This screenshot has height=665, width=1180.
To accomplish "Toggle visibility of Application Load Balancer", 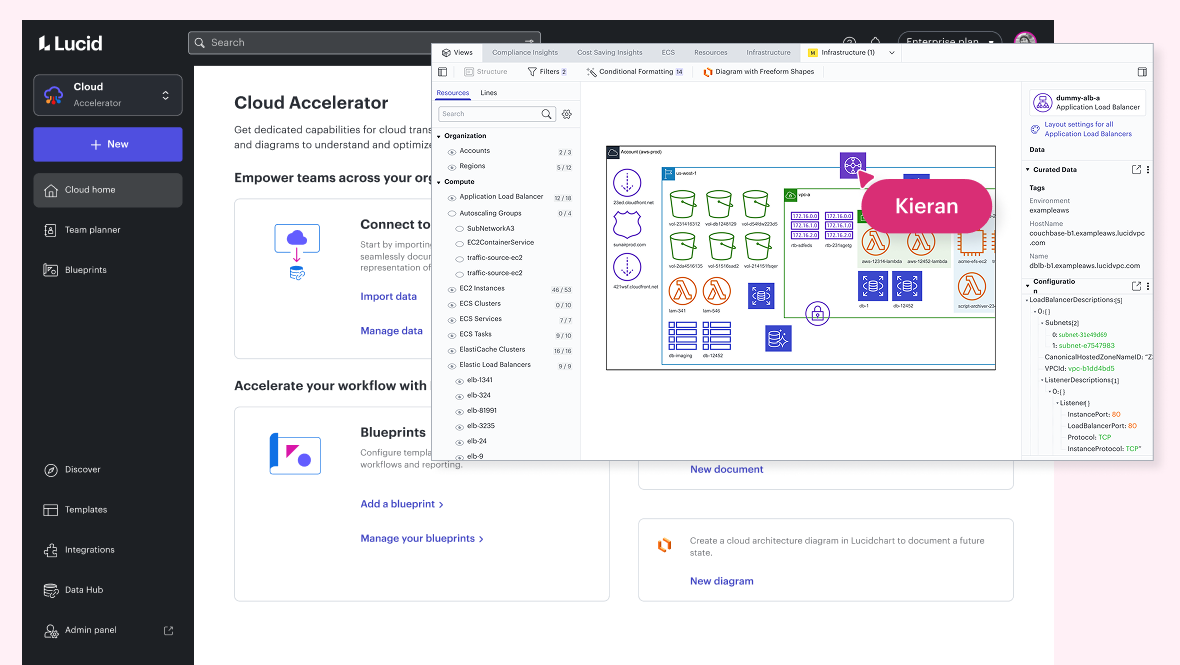I will click(452, 198).
